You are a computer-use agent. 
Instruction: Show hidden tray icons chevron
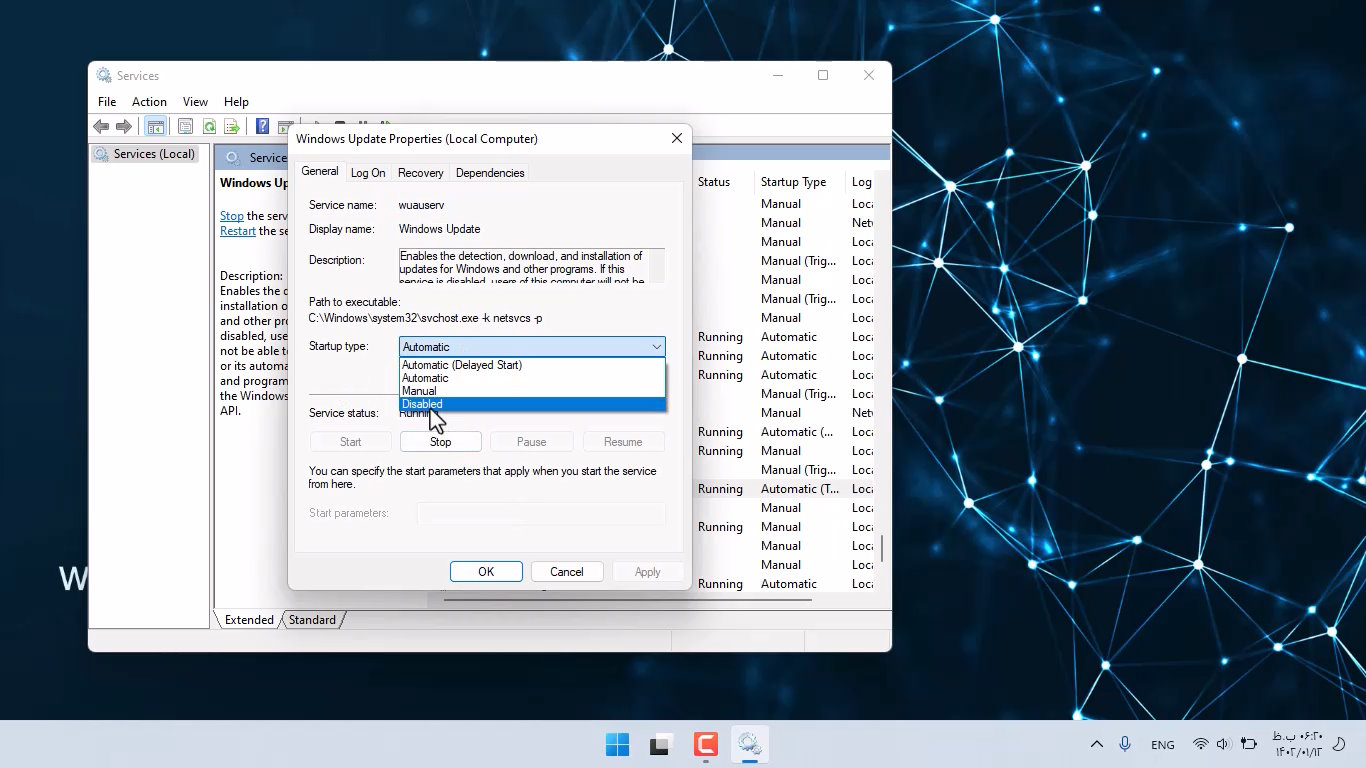pyautogui.click(x=1097, y=745)
